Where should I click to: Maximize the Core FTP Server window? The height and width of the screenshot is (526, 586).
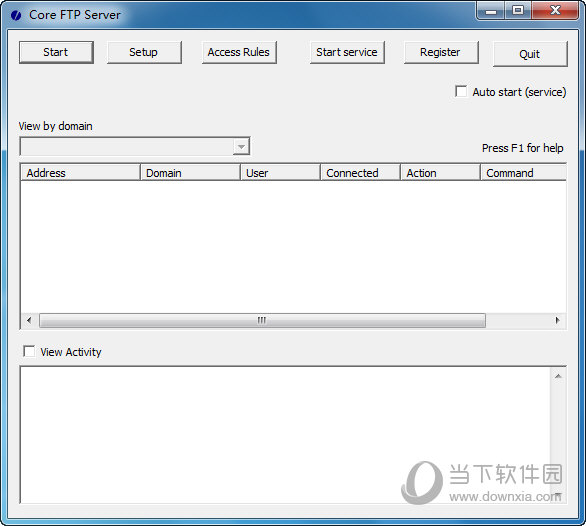[518, 11]
